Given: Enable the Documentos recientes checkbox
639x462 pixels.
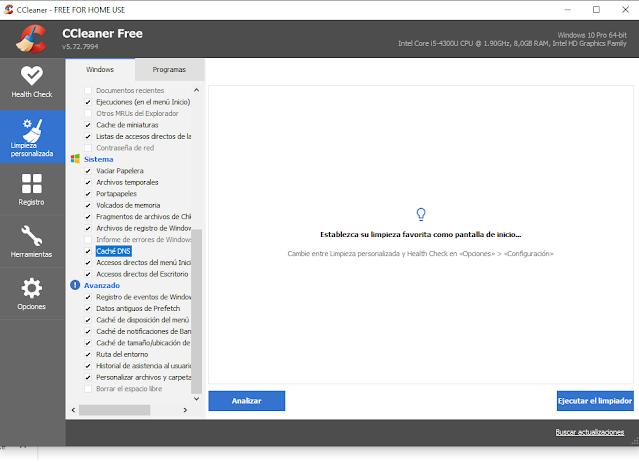Looking at the screenshot, I should pos(88,90).
